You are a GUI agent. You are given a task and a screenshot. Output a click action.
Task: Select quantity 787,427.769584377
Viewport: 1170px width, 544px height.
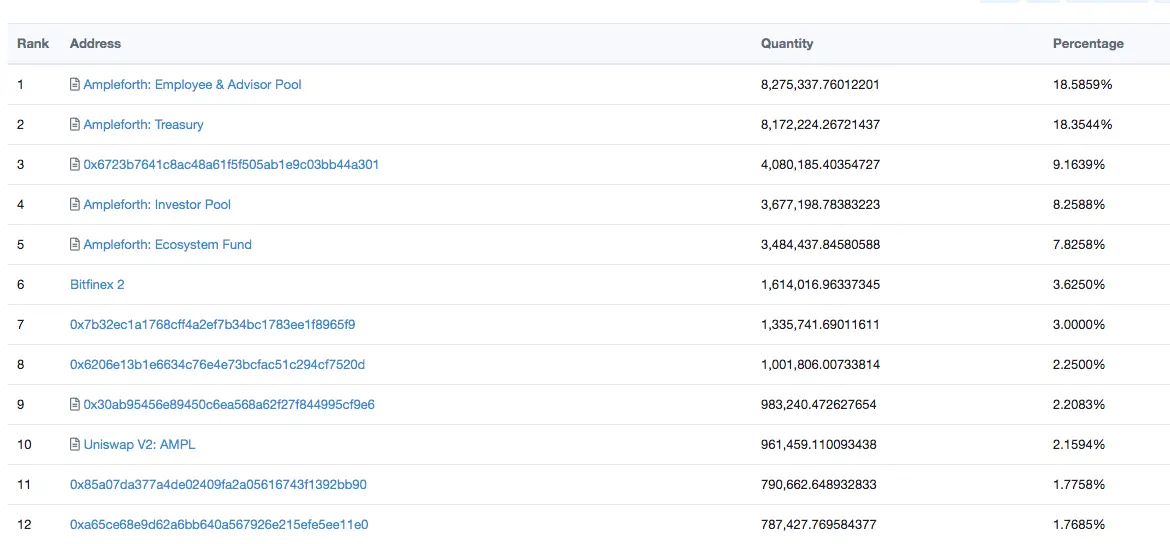(819, 525)
